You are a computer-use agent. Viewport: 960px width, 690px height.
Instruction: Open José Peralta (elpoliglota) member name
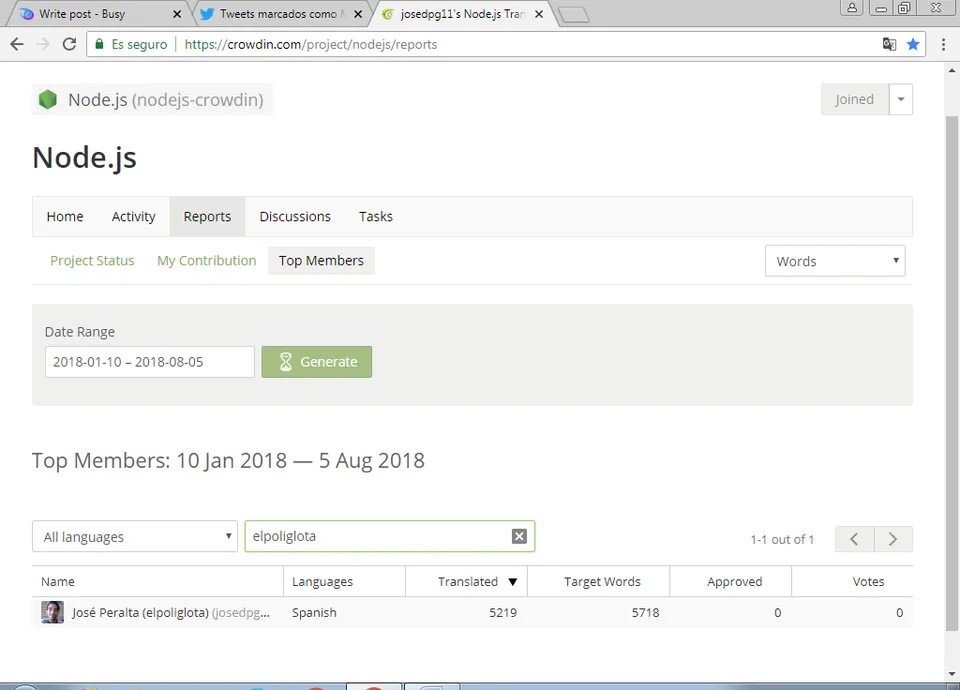click(x=140, y=613)
